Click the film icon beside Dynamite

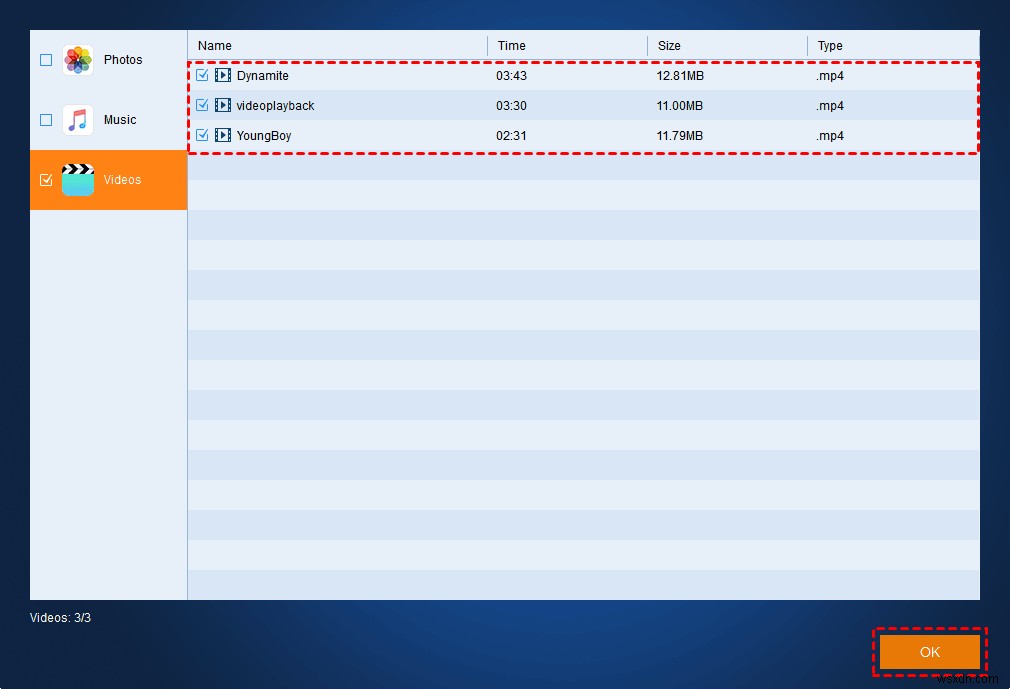(223, 76)
